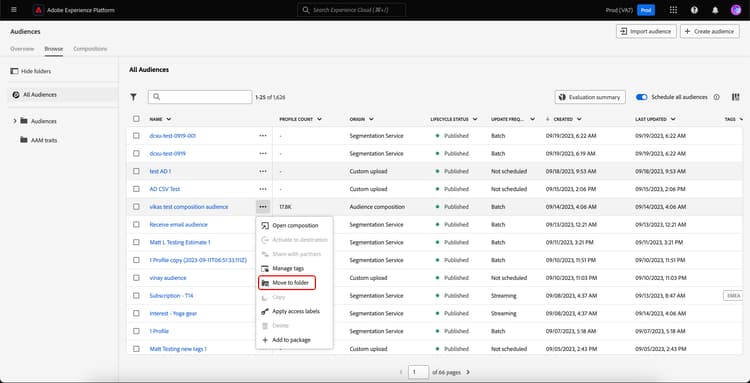Screen dimensions: 750x383
Task: Open more actions for test AD 1
Action: (263, 171)
